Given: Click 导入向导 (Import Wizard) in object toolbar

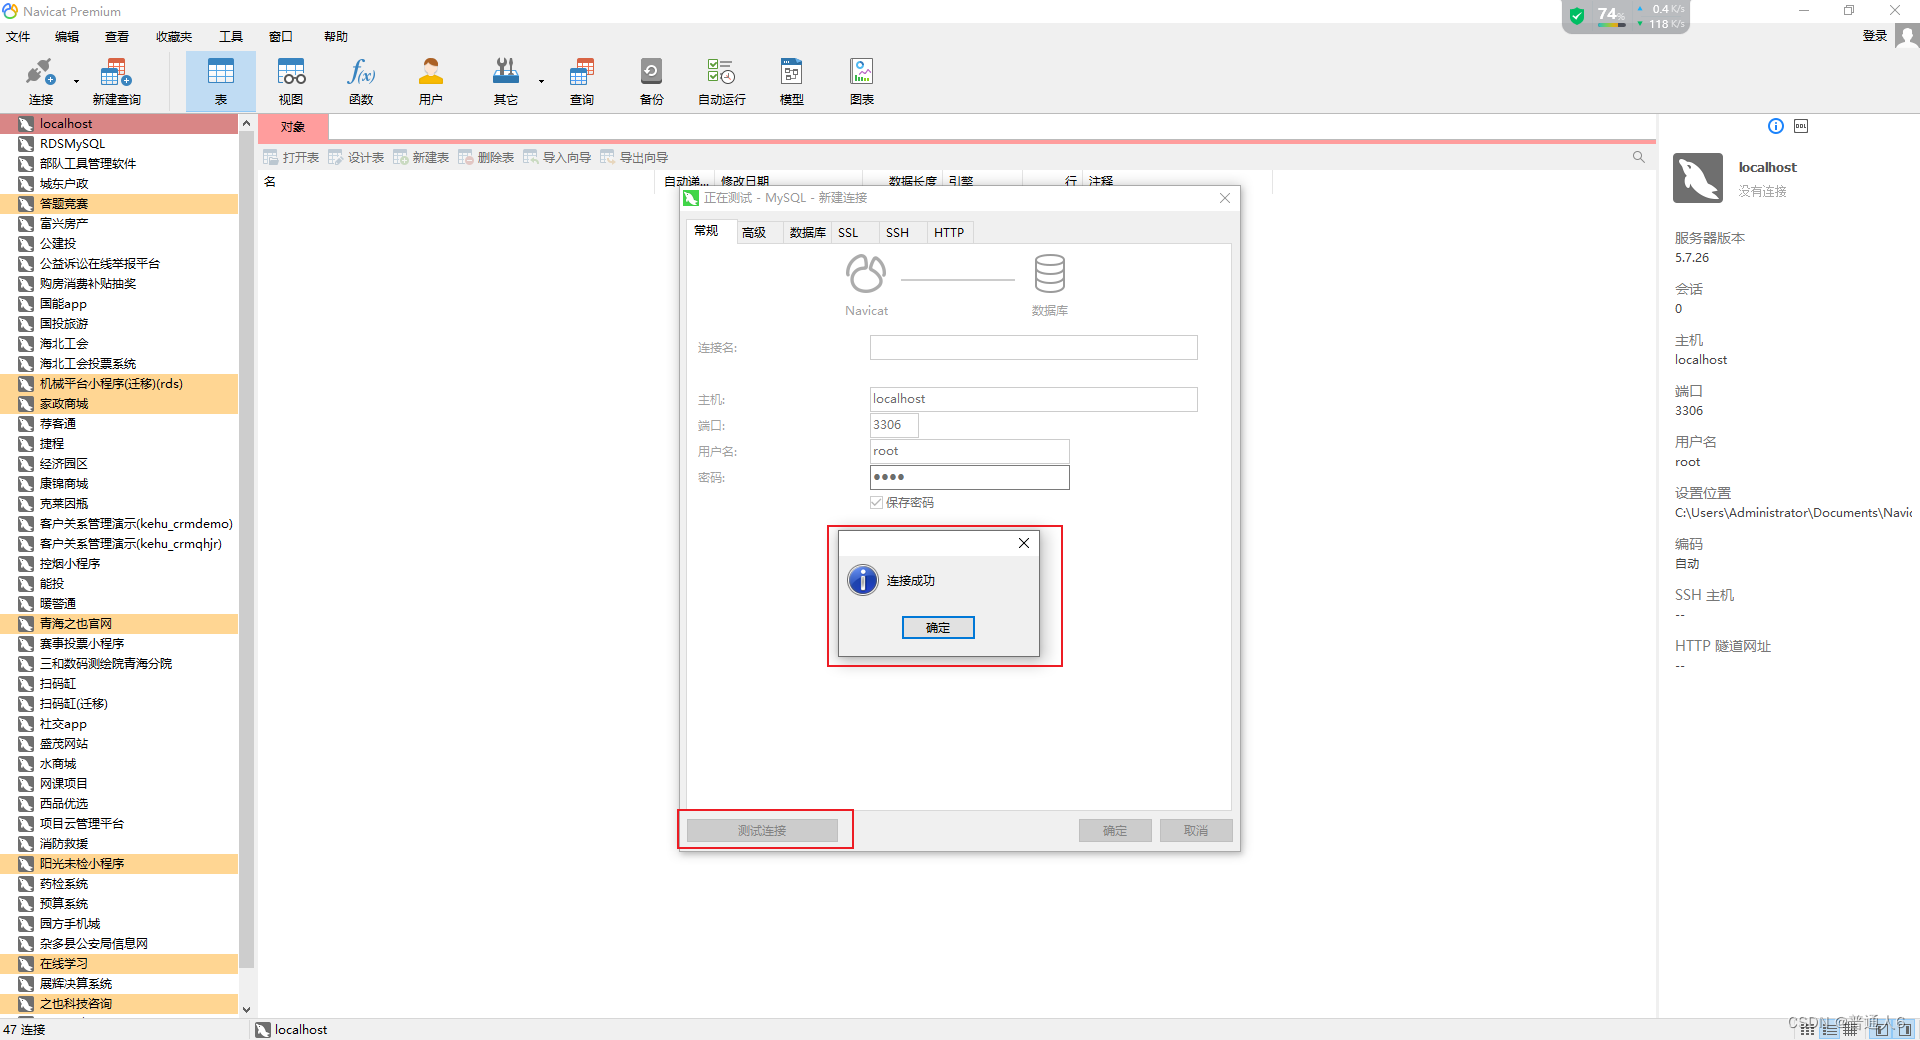Looking at the screenshot, I should 558,158.
